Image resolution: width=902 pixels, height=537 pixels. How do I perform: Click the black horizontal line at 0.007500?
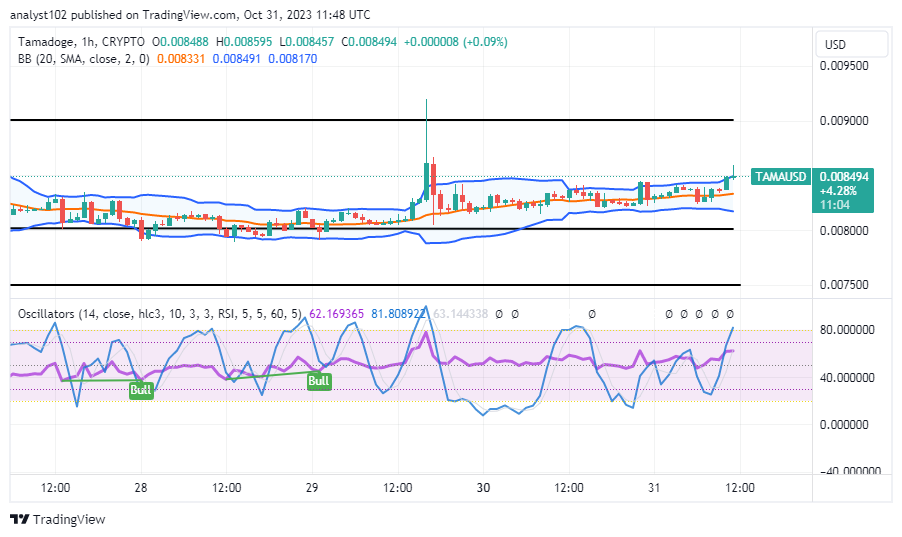click(x=375, y=285)
